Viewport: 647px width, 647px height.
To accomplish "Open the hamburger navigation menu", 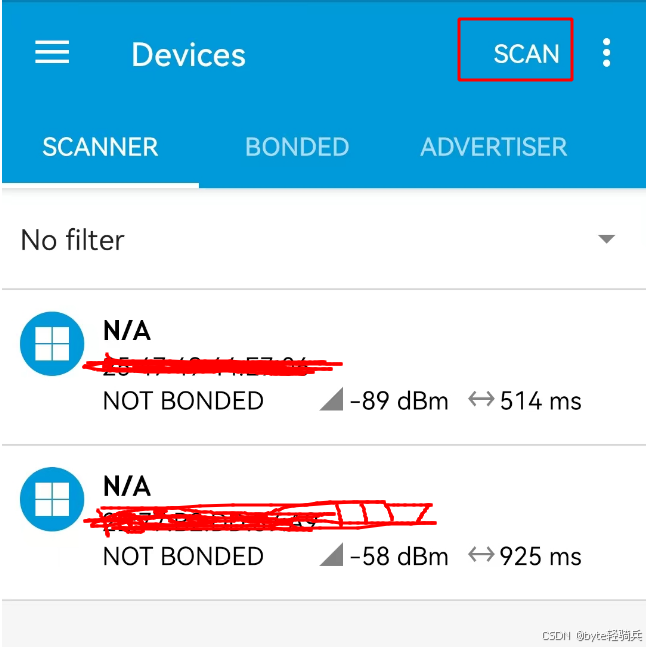I will click(52, 52).
